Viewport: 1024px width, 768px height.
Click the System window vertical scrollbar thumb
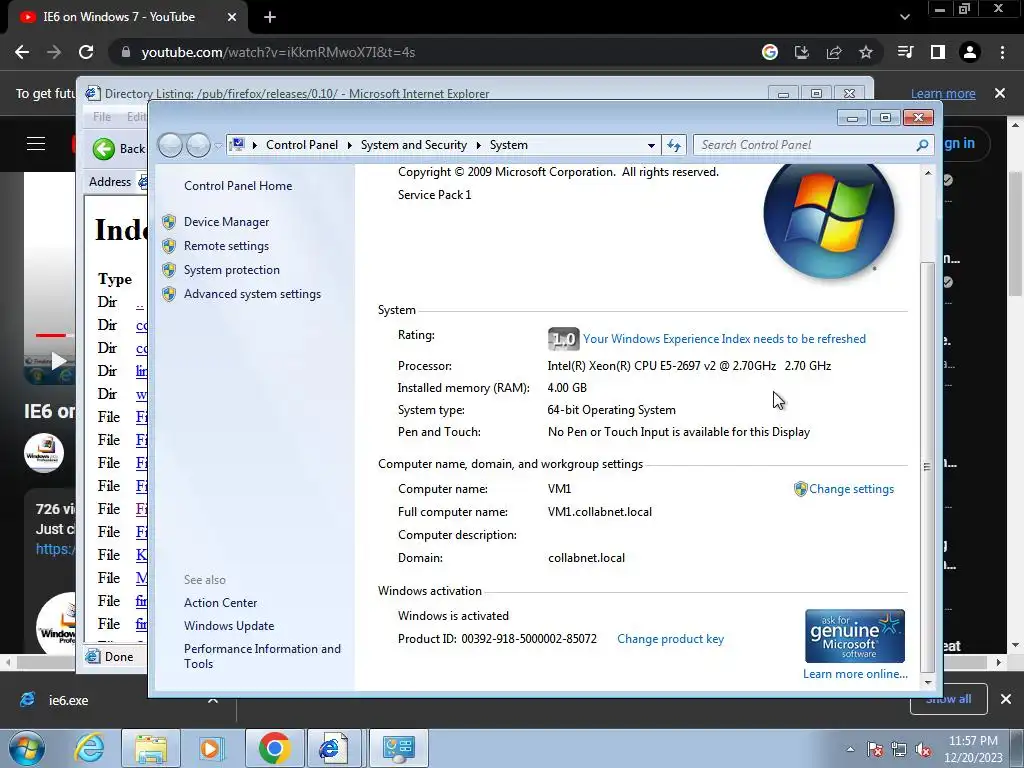[x=927, y=466]
